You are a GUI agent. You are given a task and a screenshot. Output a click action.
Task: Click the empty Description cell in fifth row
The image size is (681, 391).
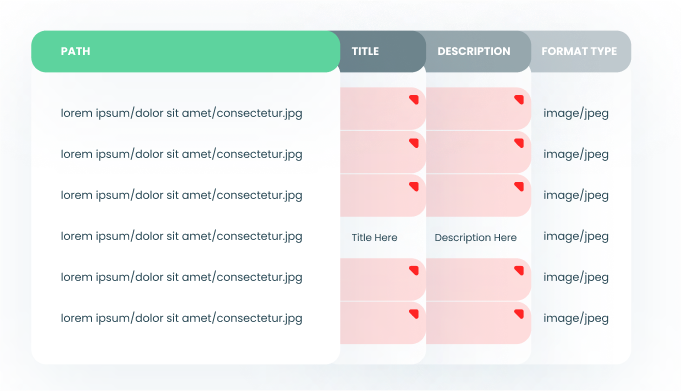[x=478, y=279]
